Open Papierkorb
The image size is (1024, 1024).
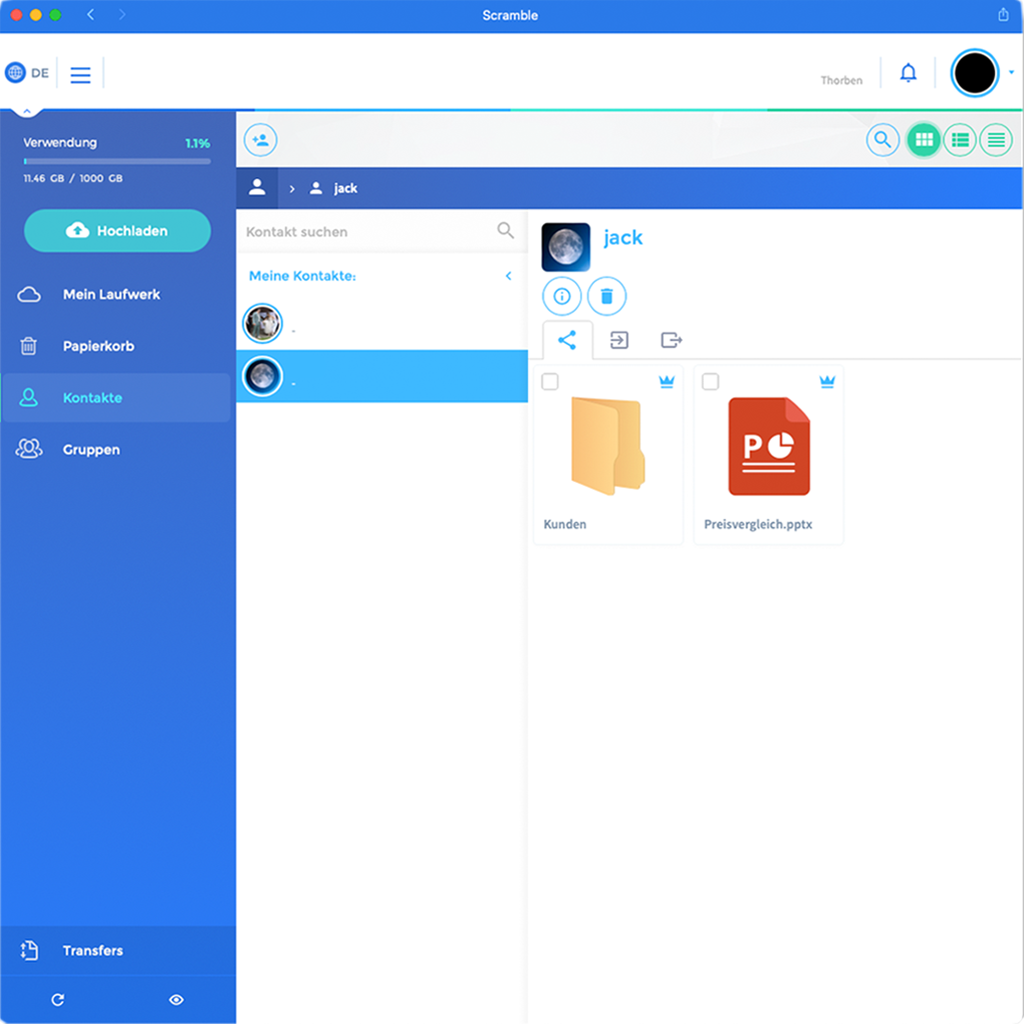116,346
